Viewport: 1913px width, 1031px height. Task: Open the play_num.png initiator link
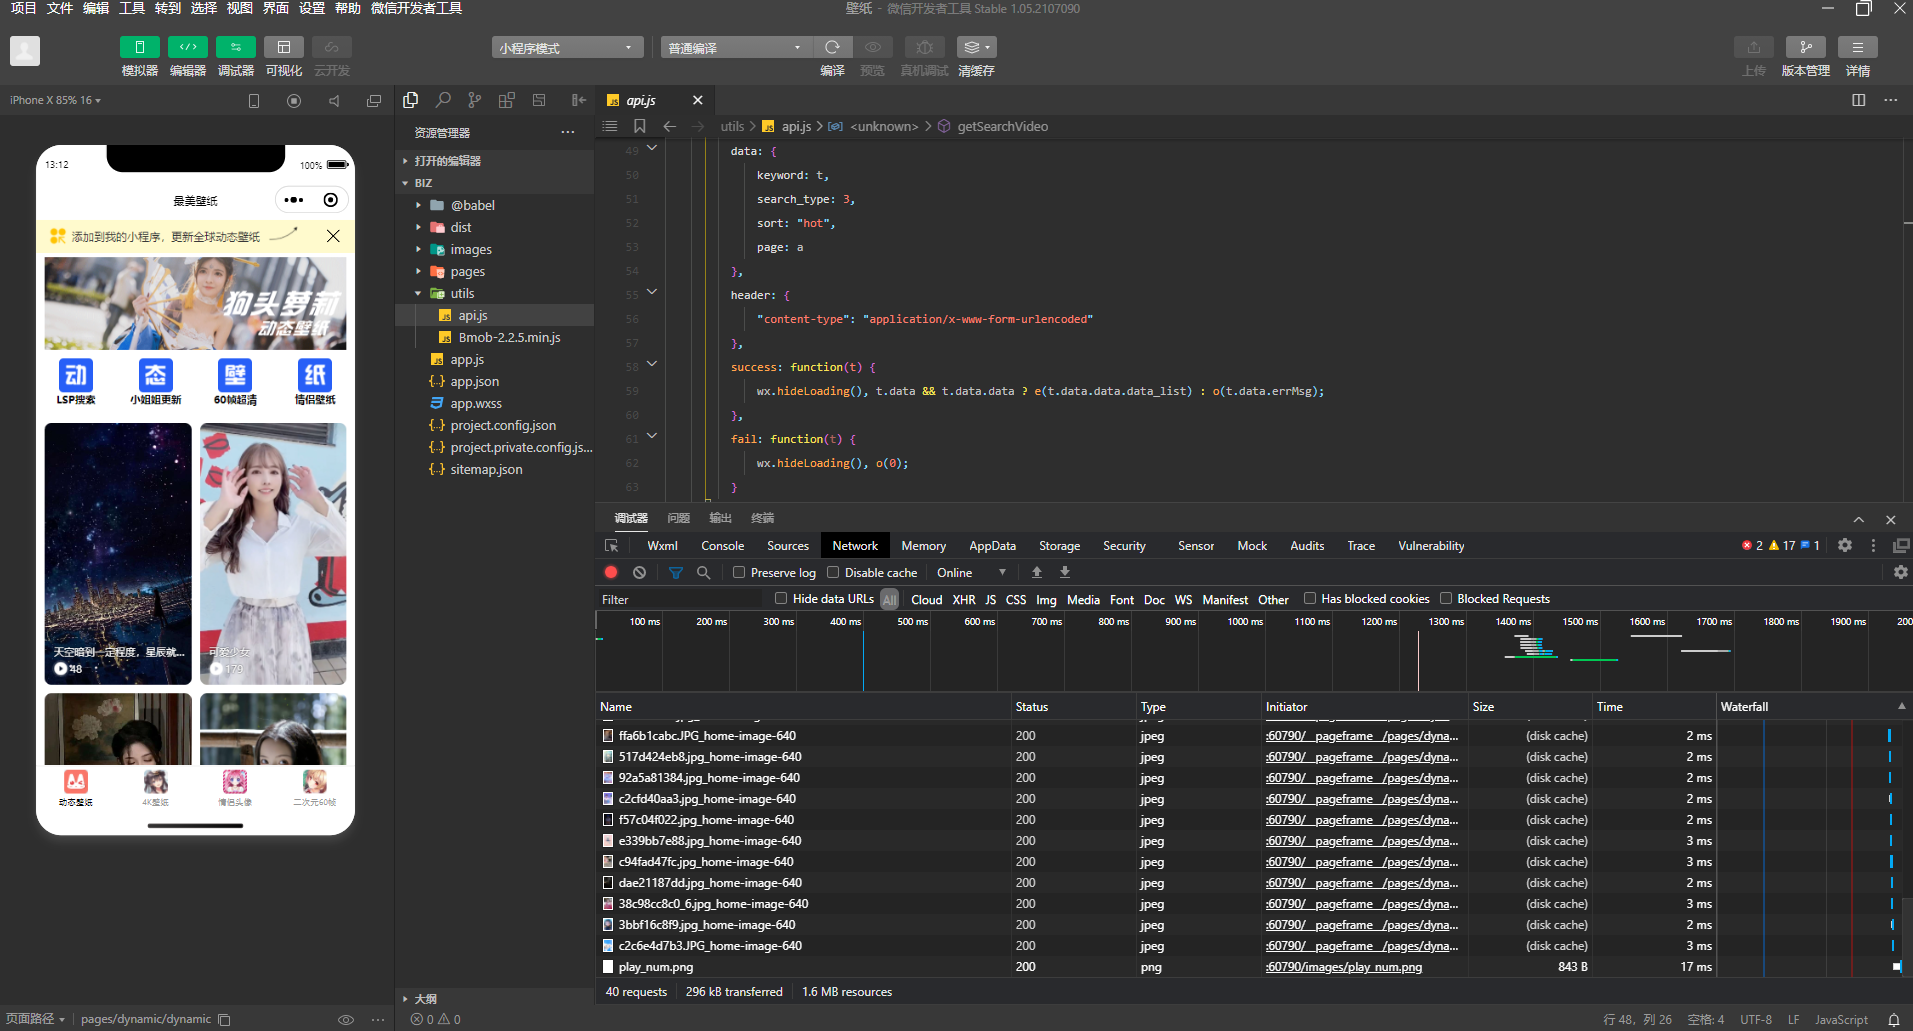(x=1344, y=967)
